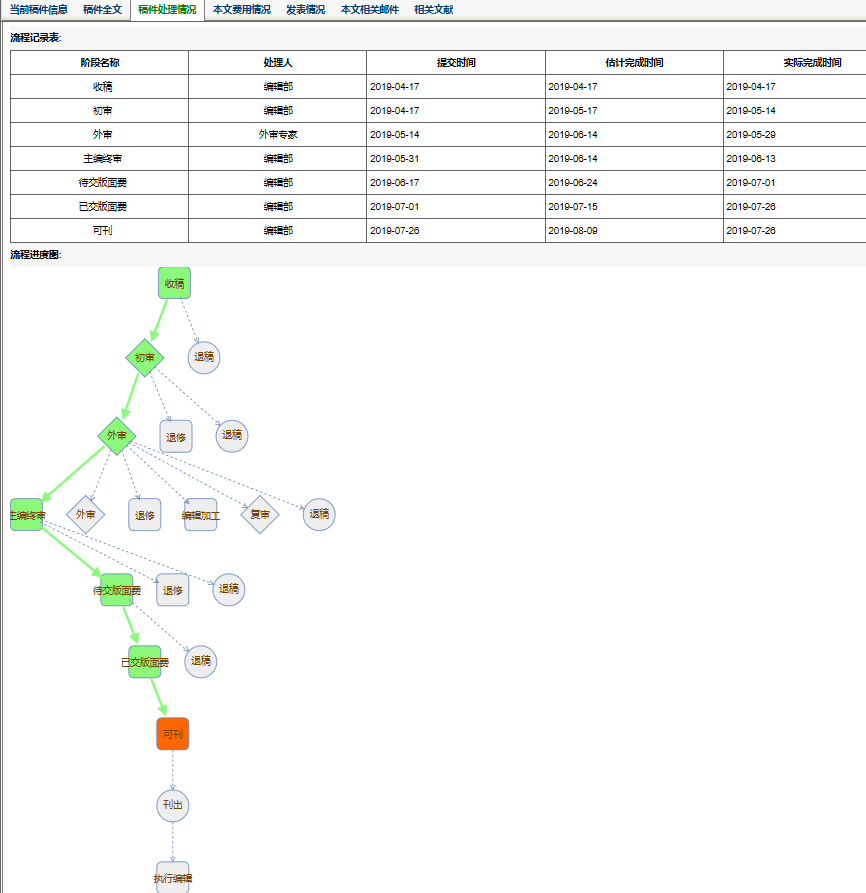866x893 pixels.
Task: Switch to the 发表情况 tab
Action: click(x=305, y=9)
